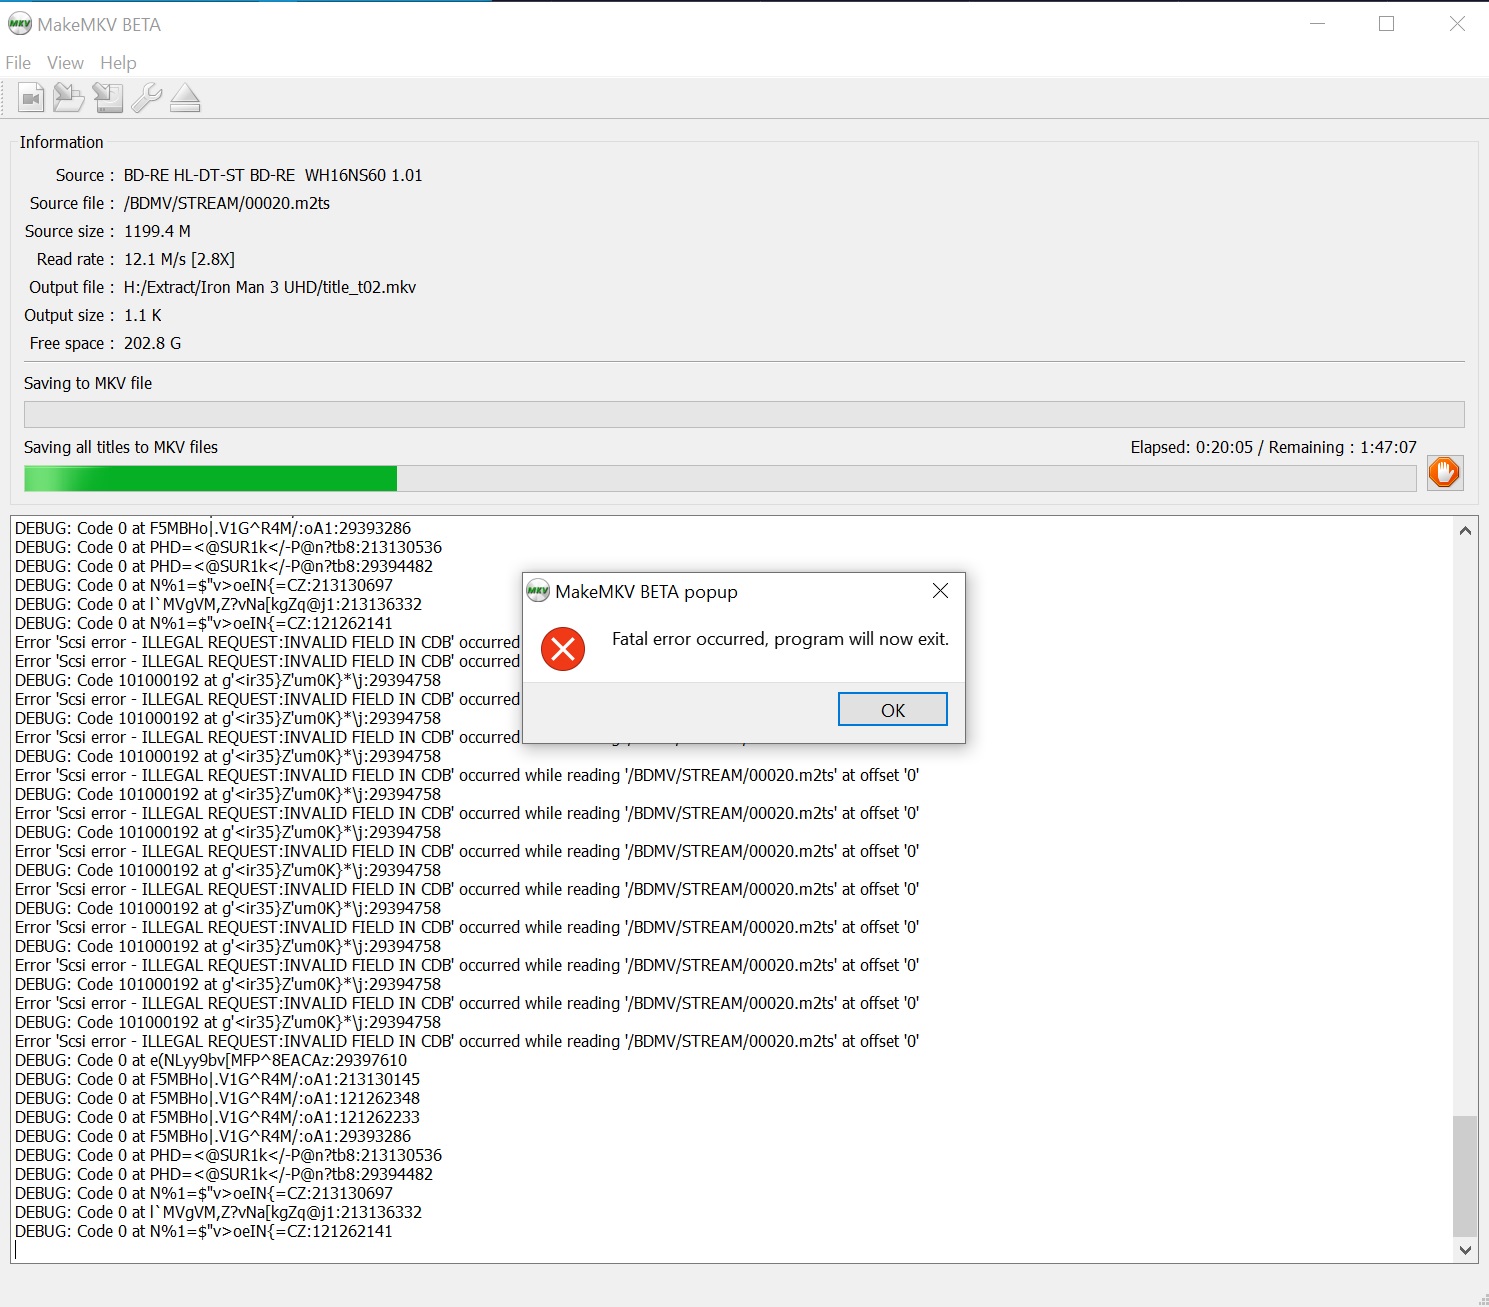The image size is (1489, 1307).
Task: Click the log scrollbar up arrow
Action: click(x=1465, y=531)
